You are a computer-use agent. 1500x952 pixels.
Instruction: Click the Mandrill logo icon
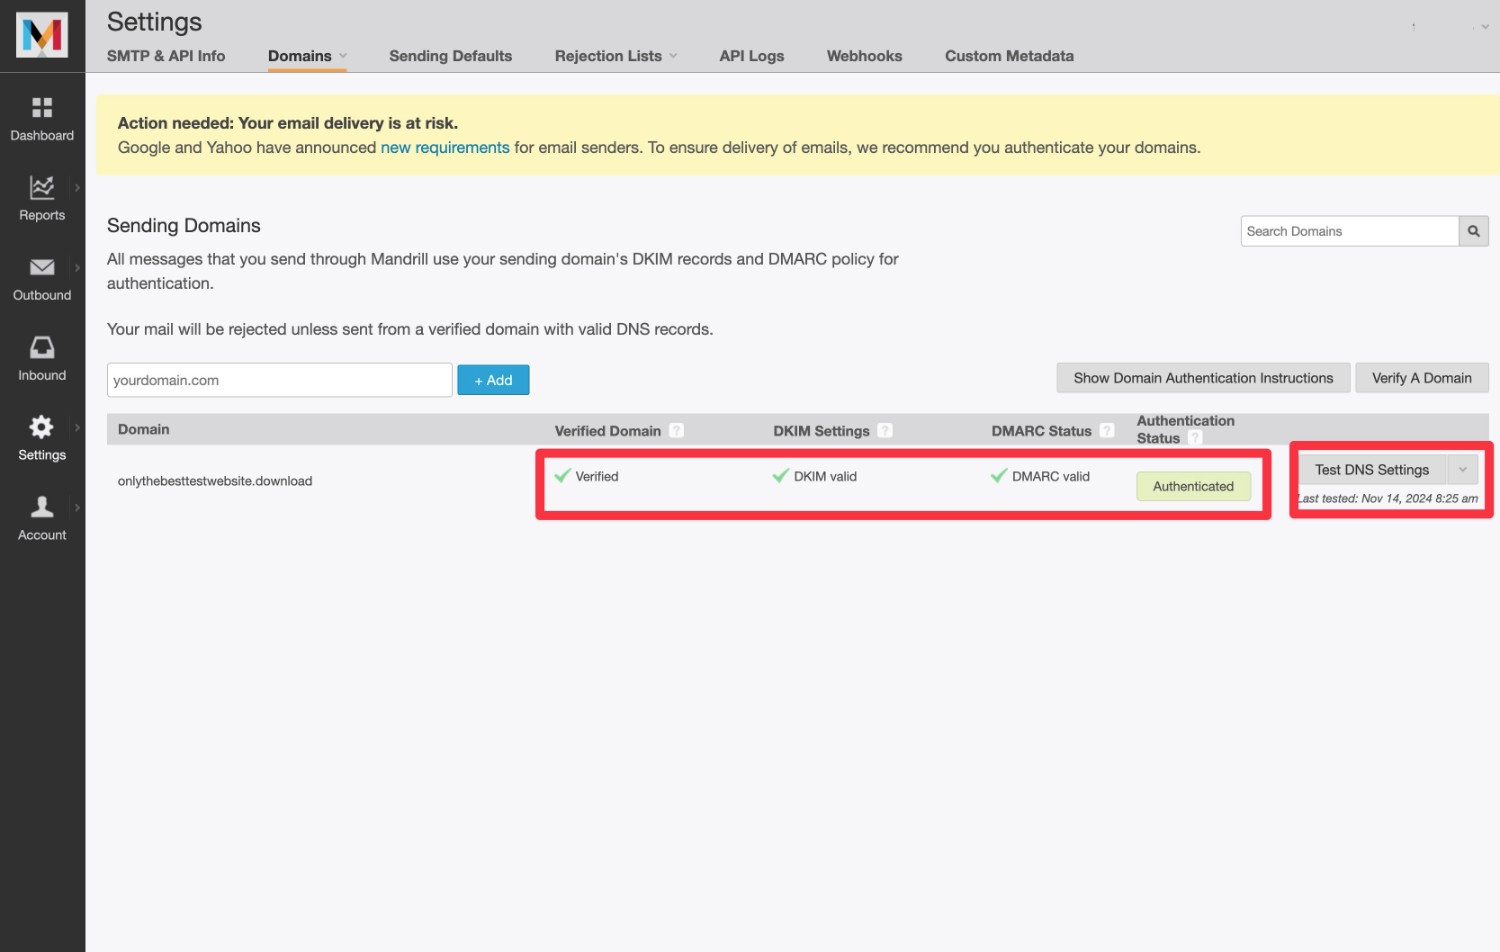(x=42, y=35)
